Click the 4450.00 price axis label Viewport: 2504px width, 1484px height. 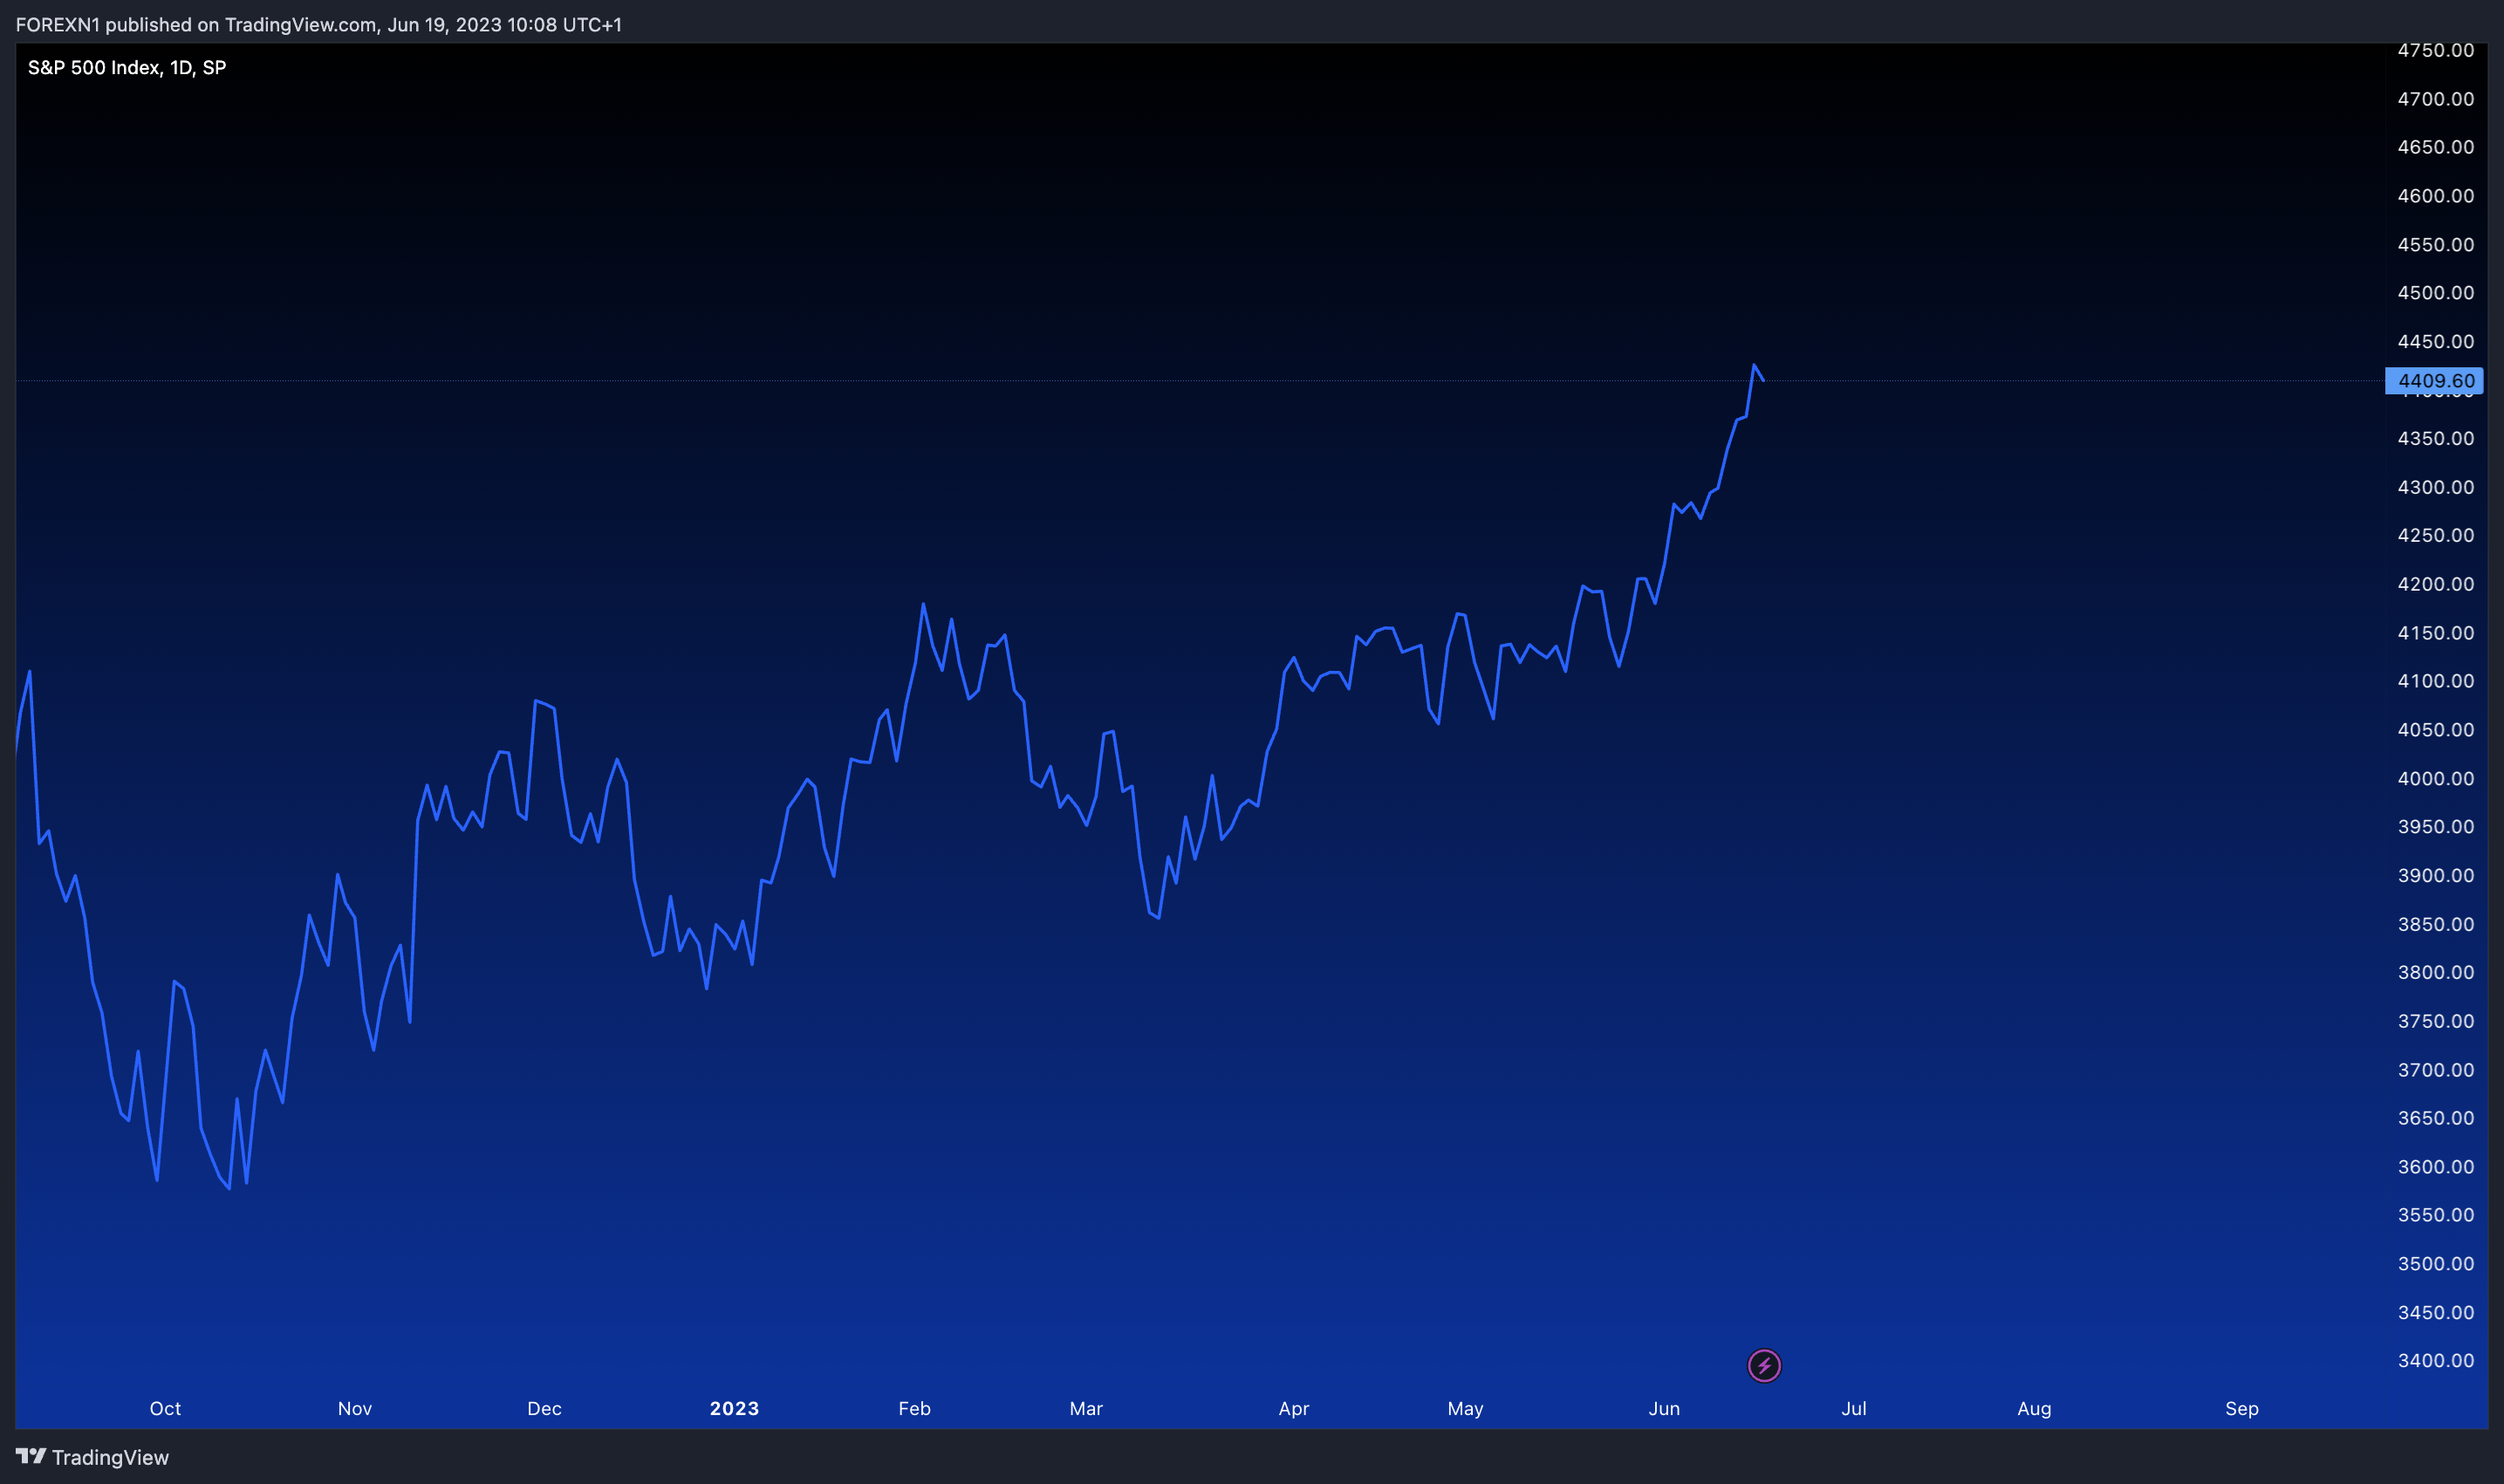point(2436,342)
